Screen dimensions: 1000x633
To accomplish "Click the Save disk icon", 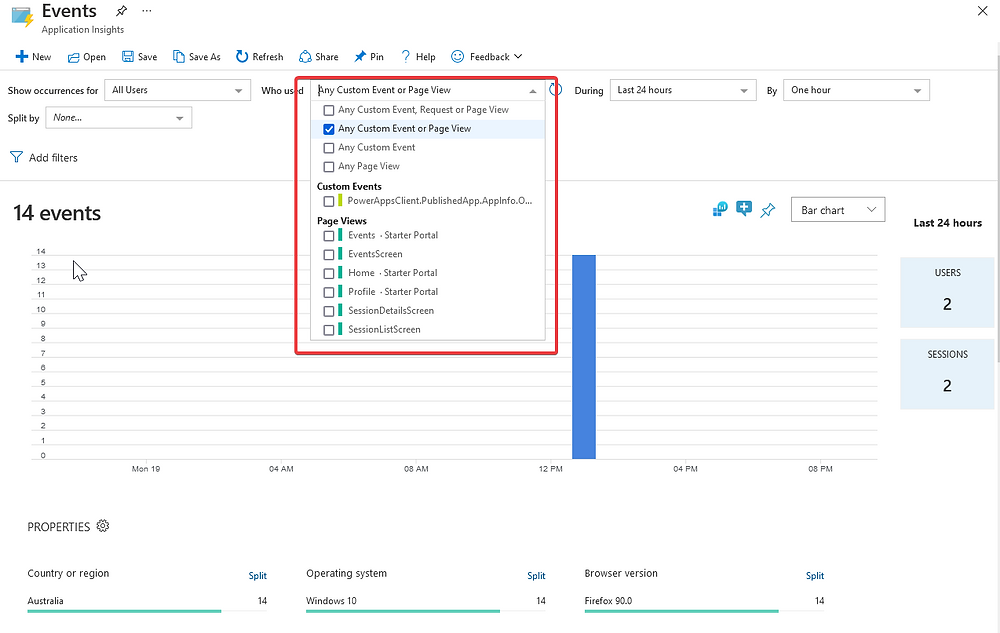I will [128, 57].
